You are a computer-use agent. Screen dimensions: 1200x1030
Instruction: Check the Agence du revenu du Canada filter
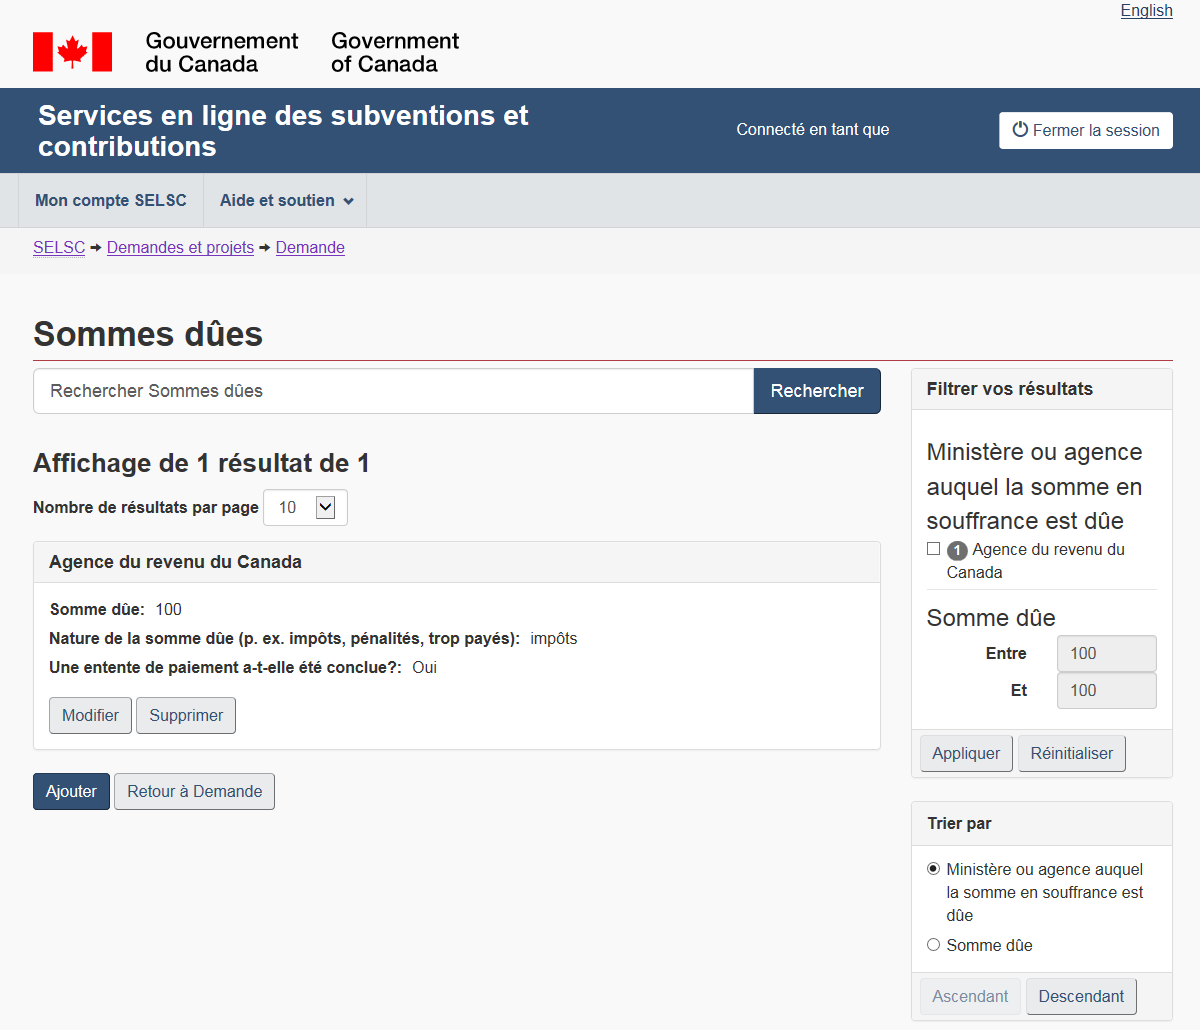click(933, 549)
